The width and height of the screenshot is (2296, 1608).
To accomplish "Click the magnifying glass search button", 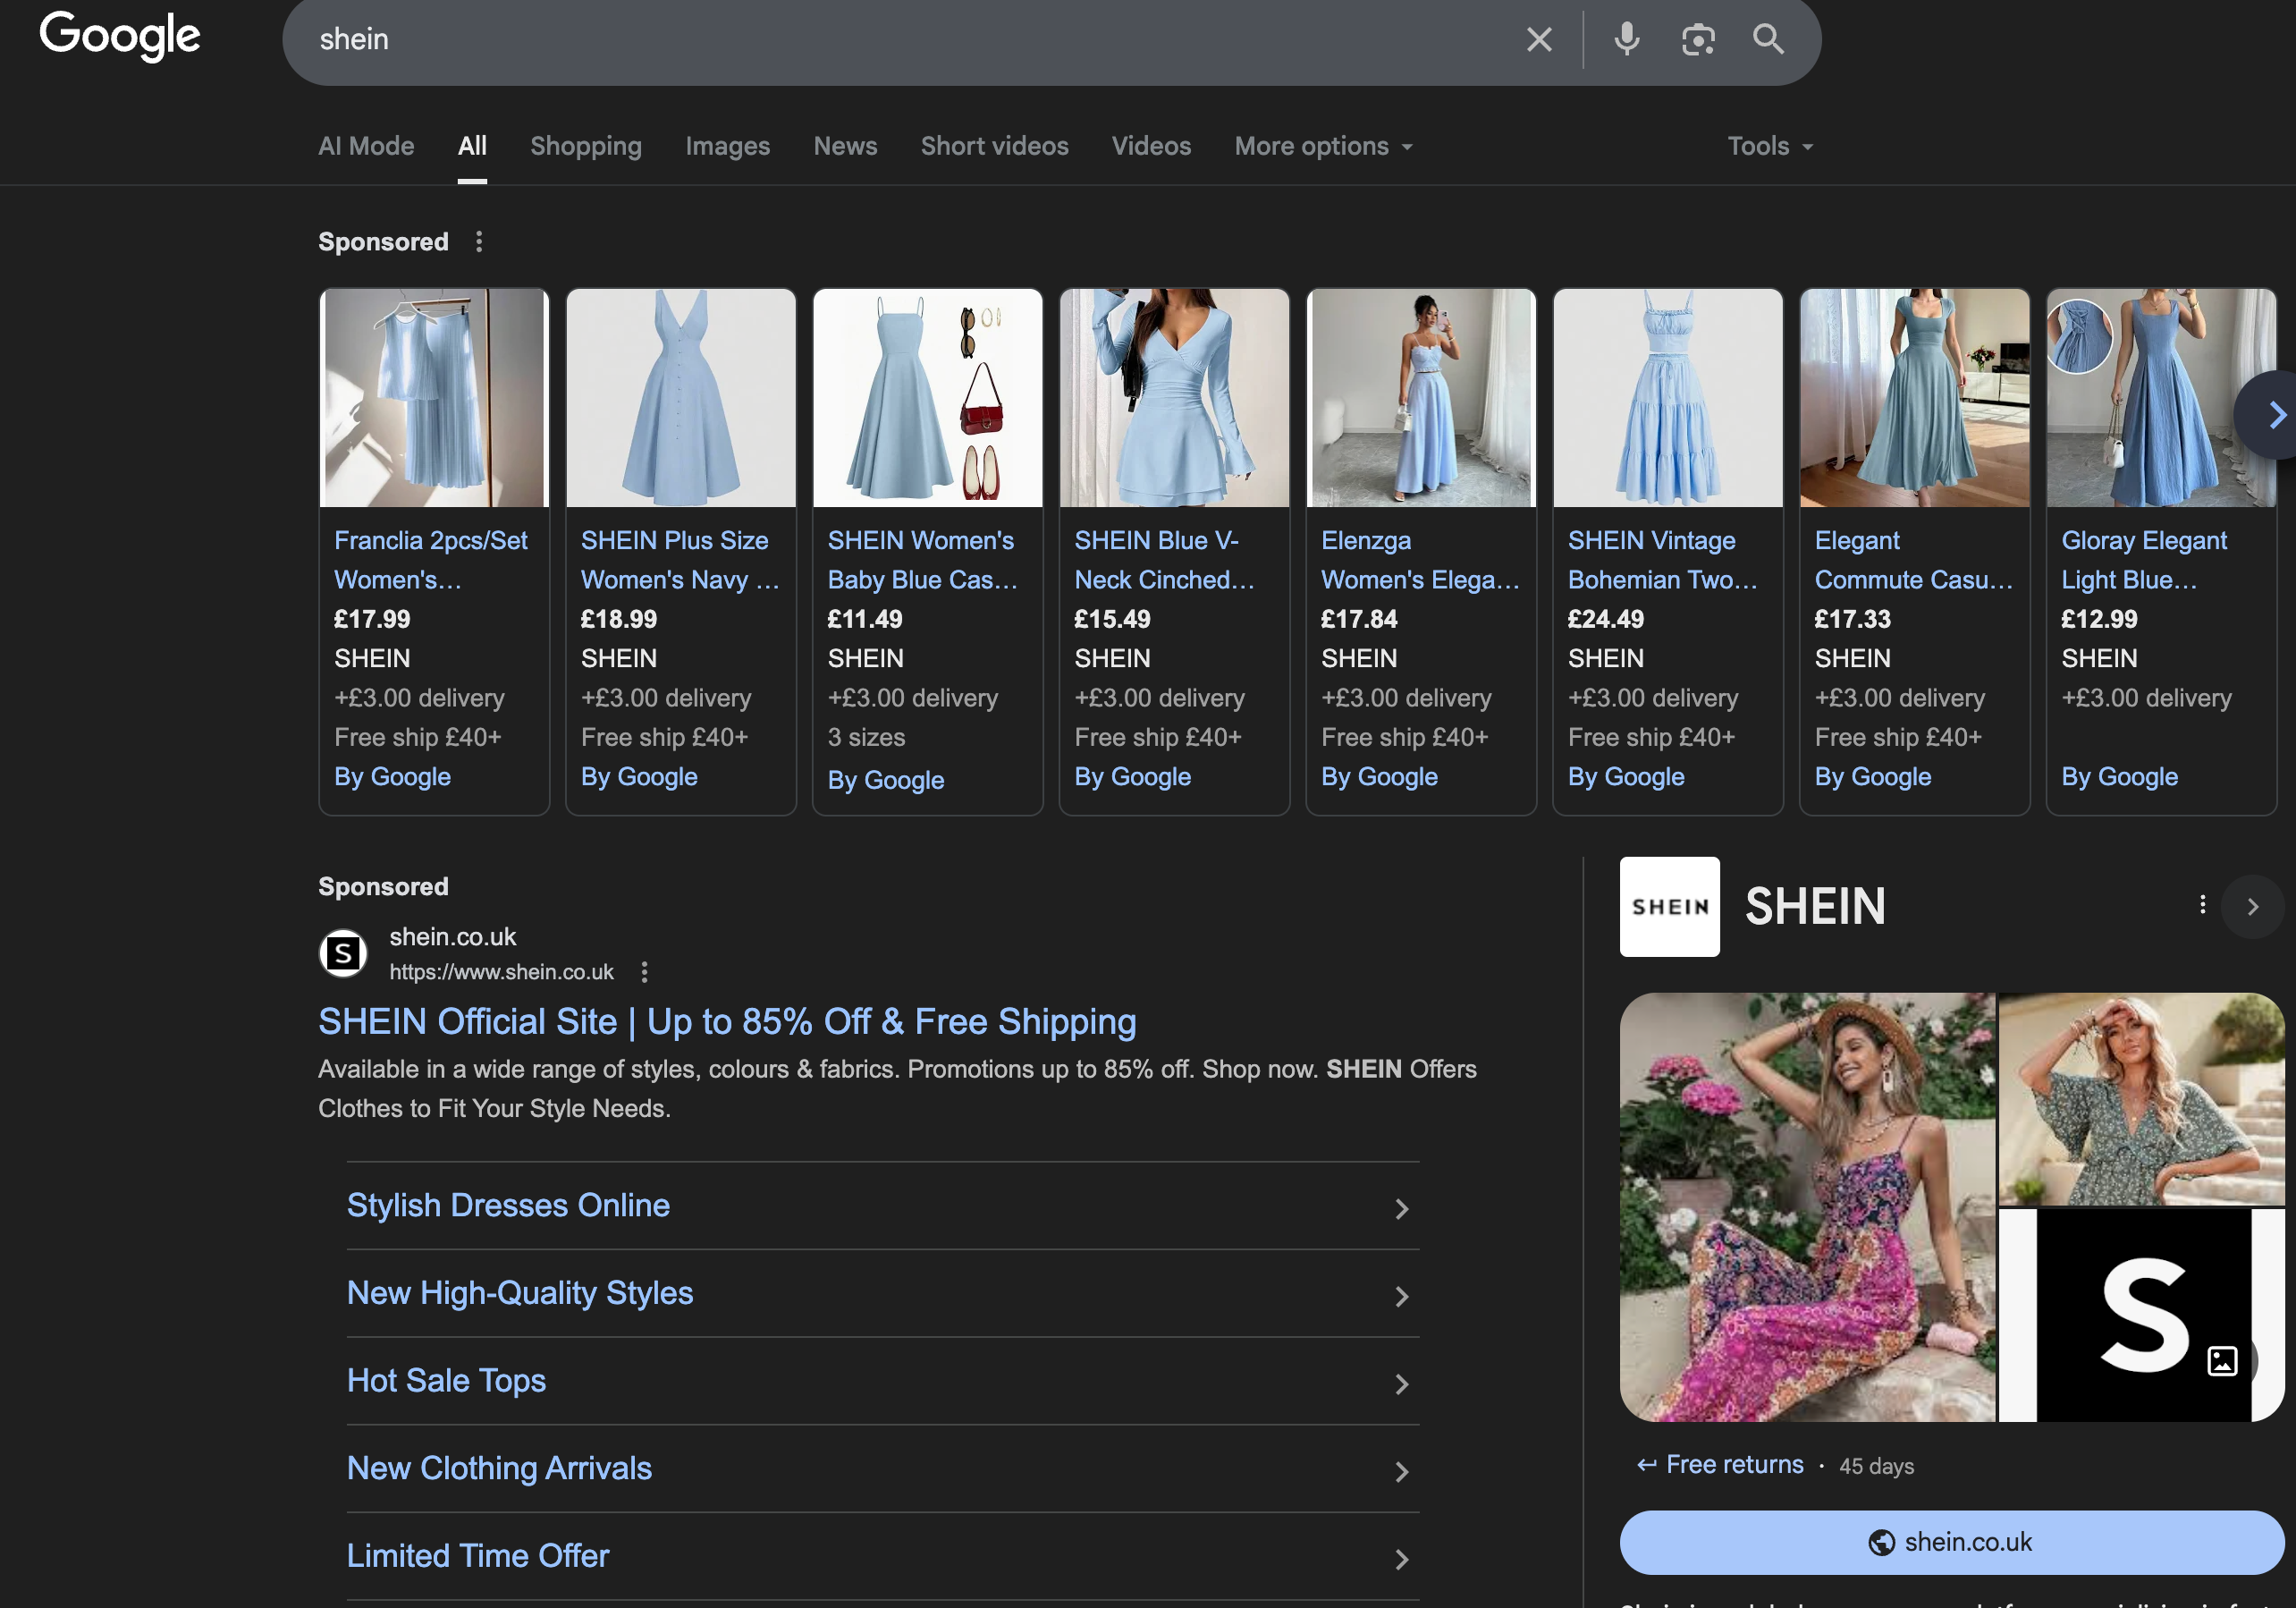I will pos(1767,40).
